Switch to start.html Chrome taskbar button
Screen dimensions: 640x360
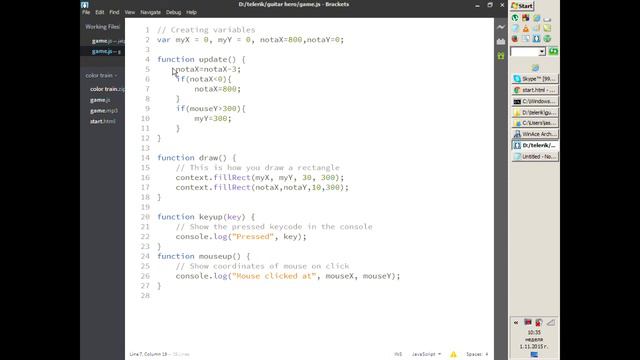[535, 90]
